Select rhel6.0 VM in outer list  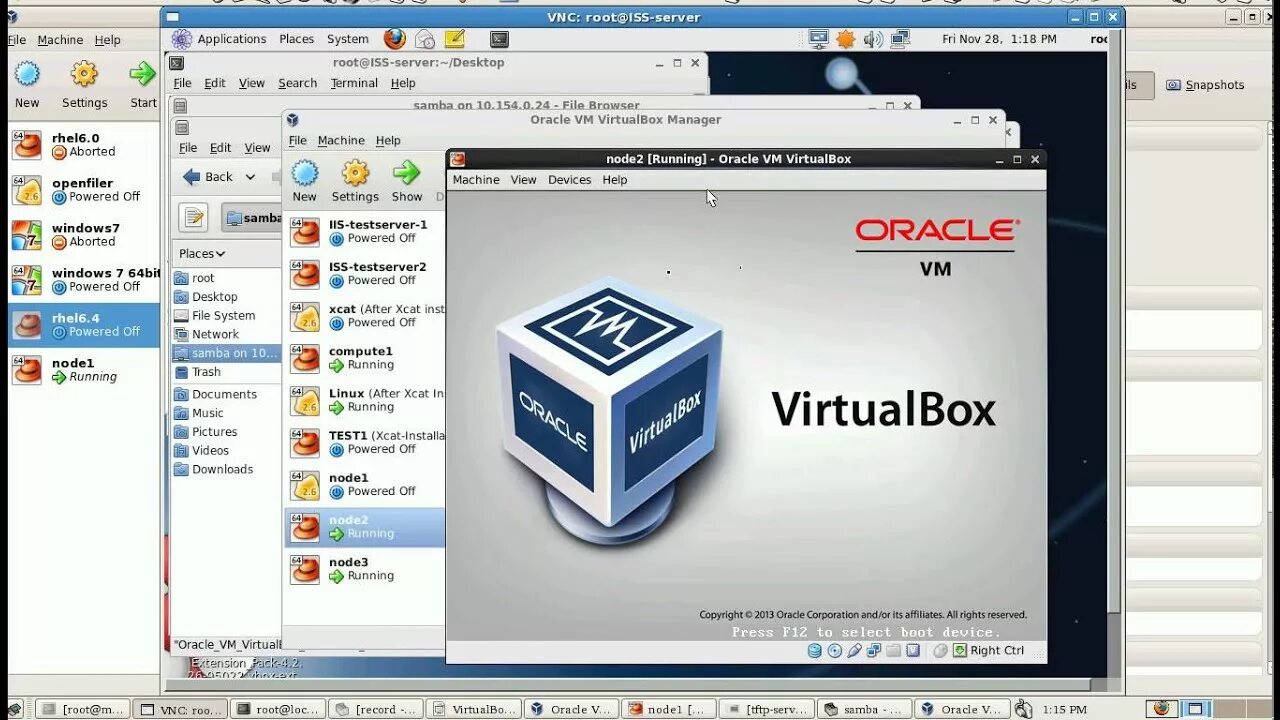pyautogui.click(x=84, y=145)
